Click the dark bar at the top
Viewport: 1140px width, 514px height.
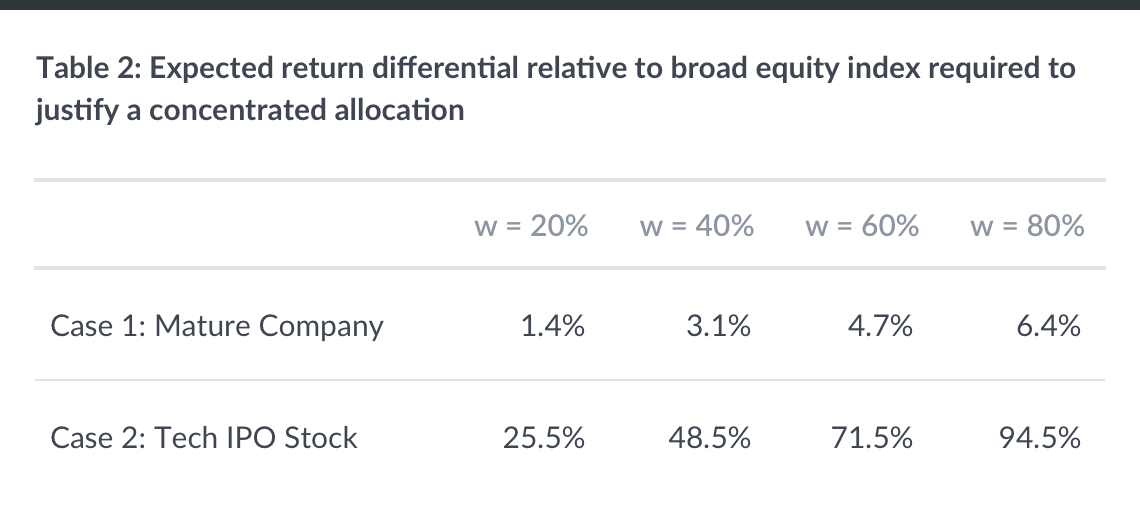coord(570,4)
